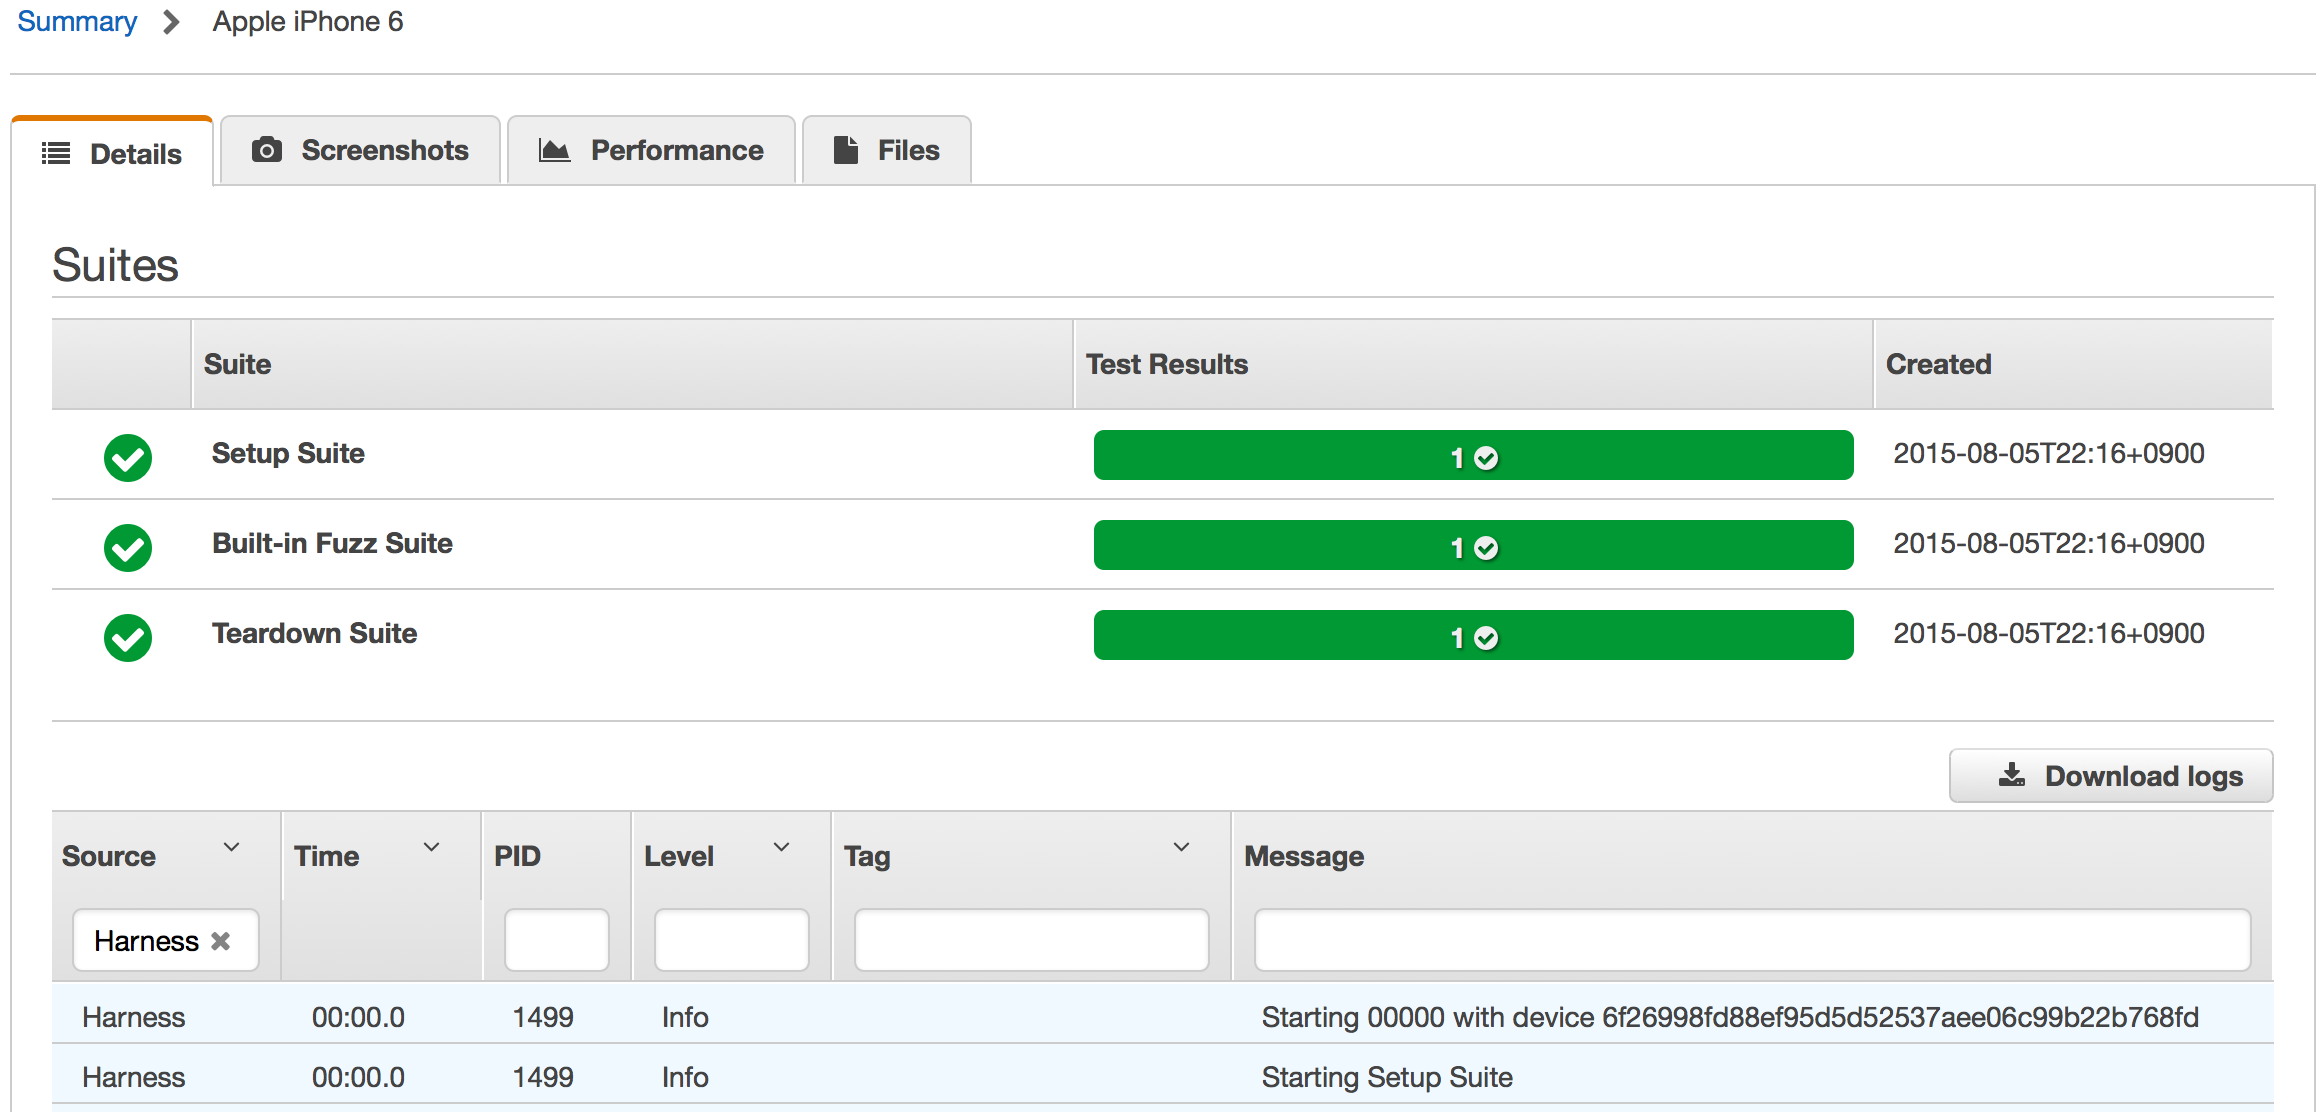
Task: Click green checkmark beside Built-in Fuzz Suite
Action: [x=128, y=548]
